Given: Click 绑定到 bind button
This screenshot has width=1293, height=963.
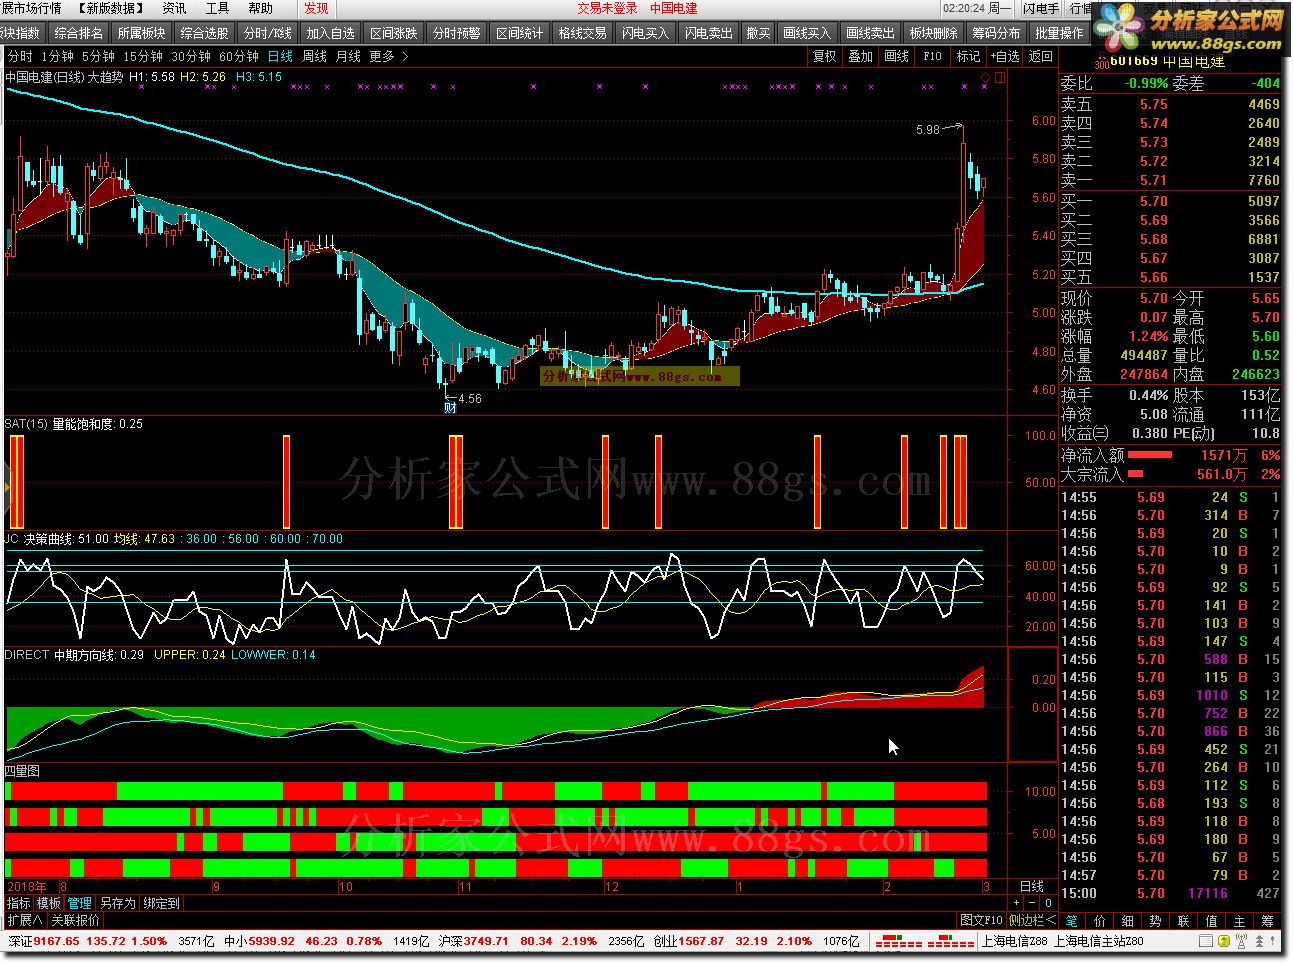Looking at the screenshot, I should click(161, 903).
